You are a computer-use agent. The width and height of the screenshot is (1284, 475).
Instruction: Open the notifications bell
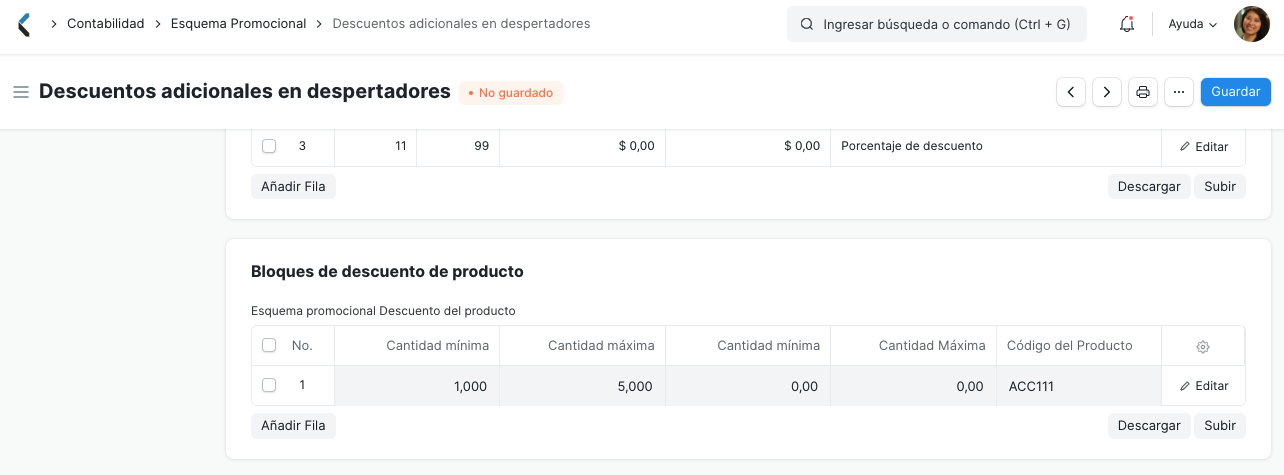coord(1127,24)
